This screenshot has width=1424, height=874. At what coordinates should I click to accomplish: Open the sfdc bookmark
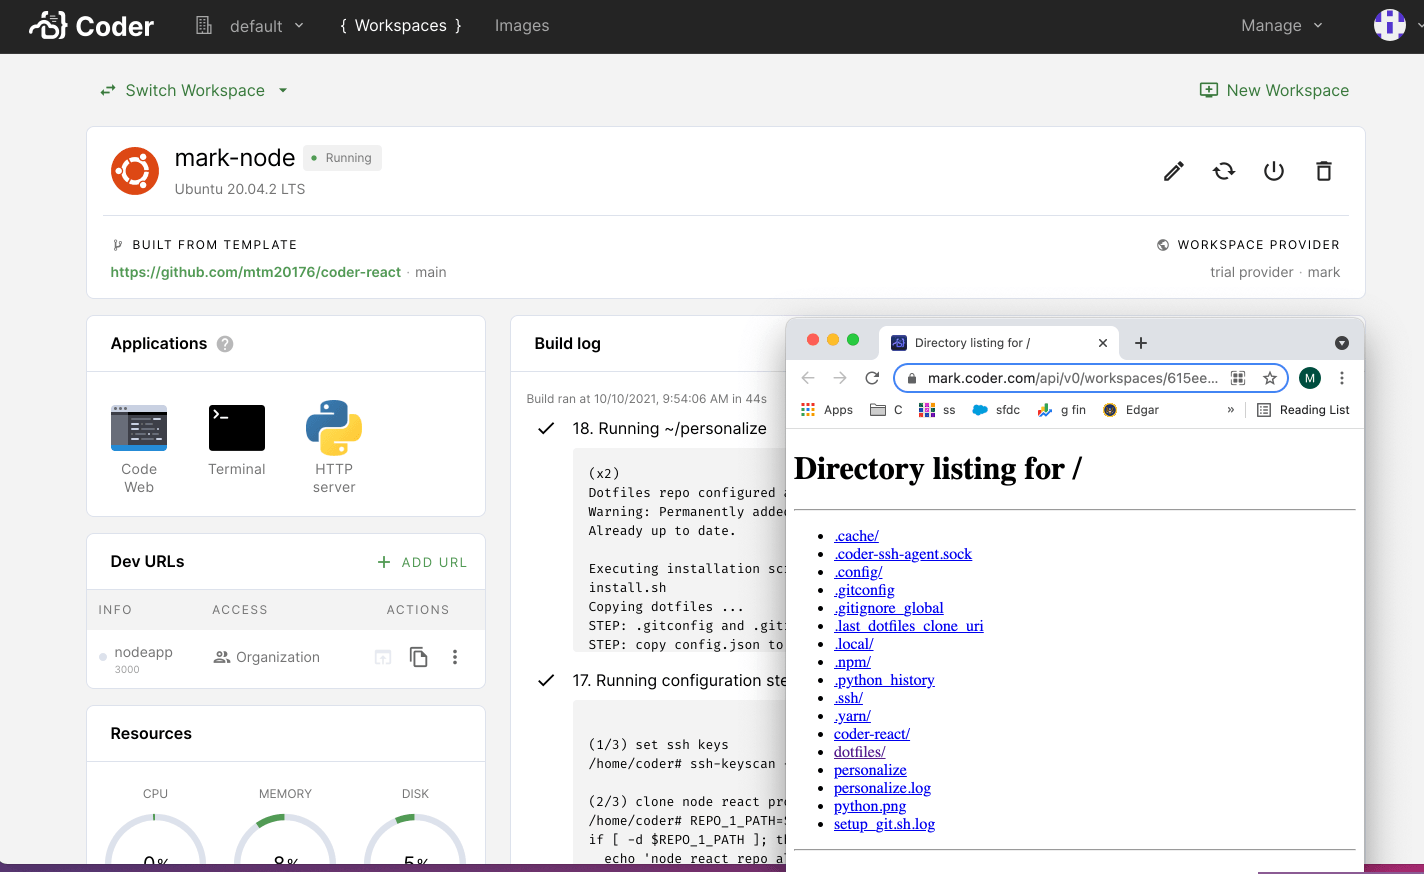tap(996, 410)
